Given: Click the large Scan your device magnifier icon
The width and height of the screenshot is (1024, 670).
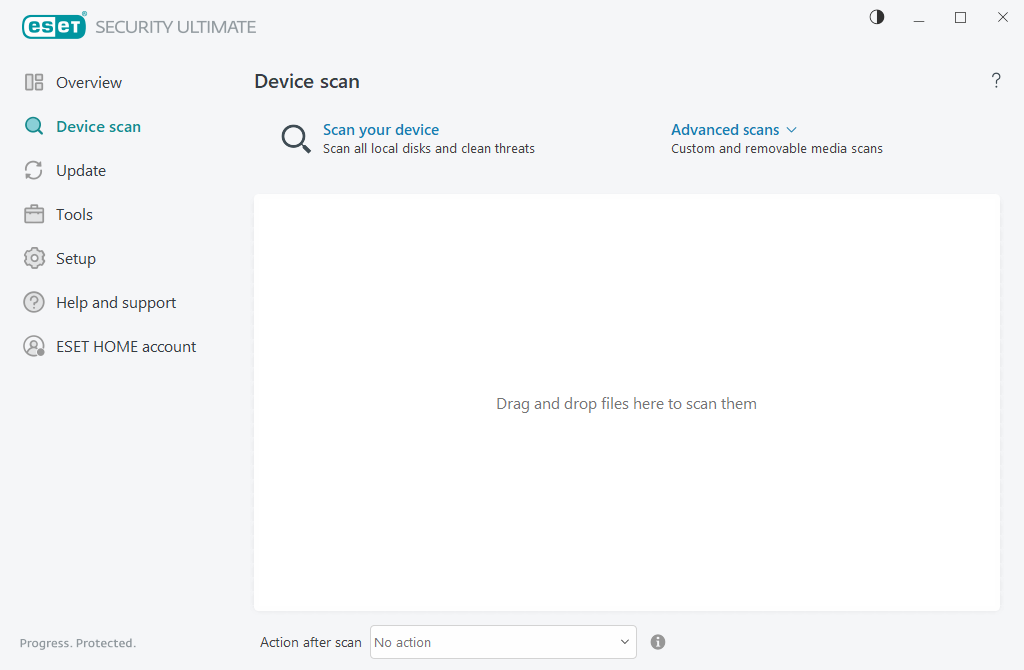Looking at the screenshot, I should tap(296, 139).
